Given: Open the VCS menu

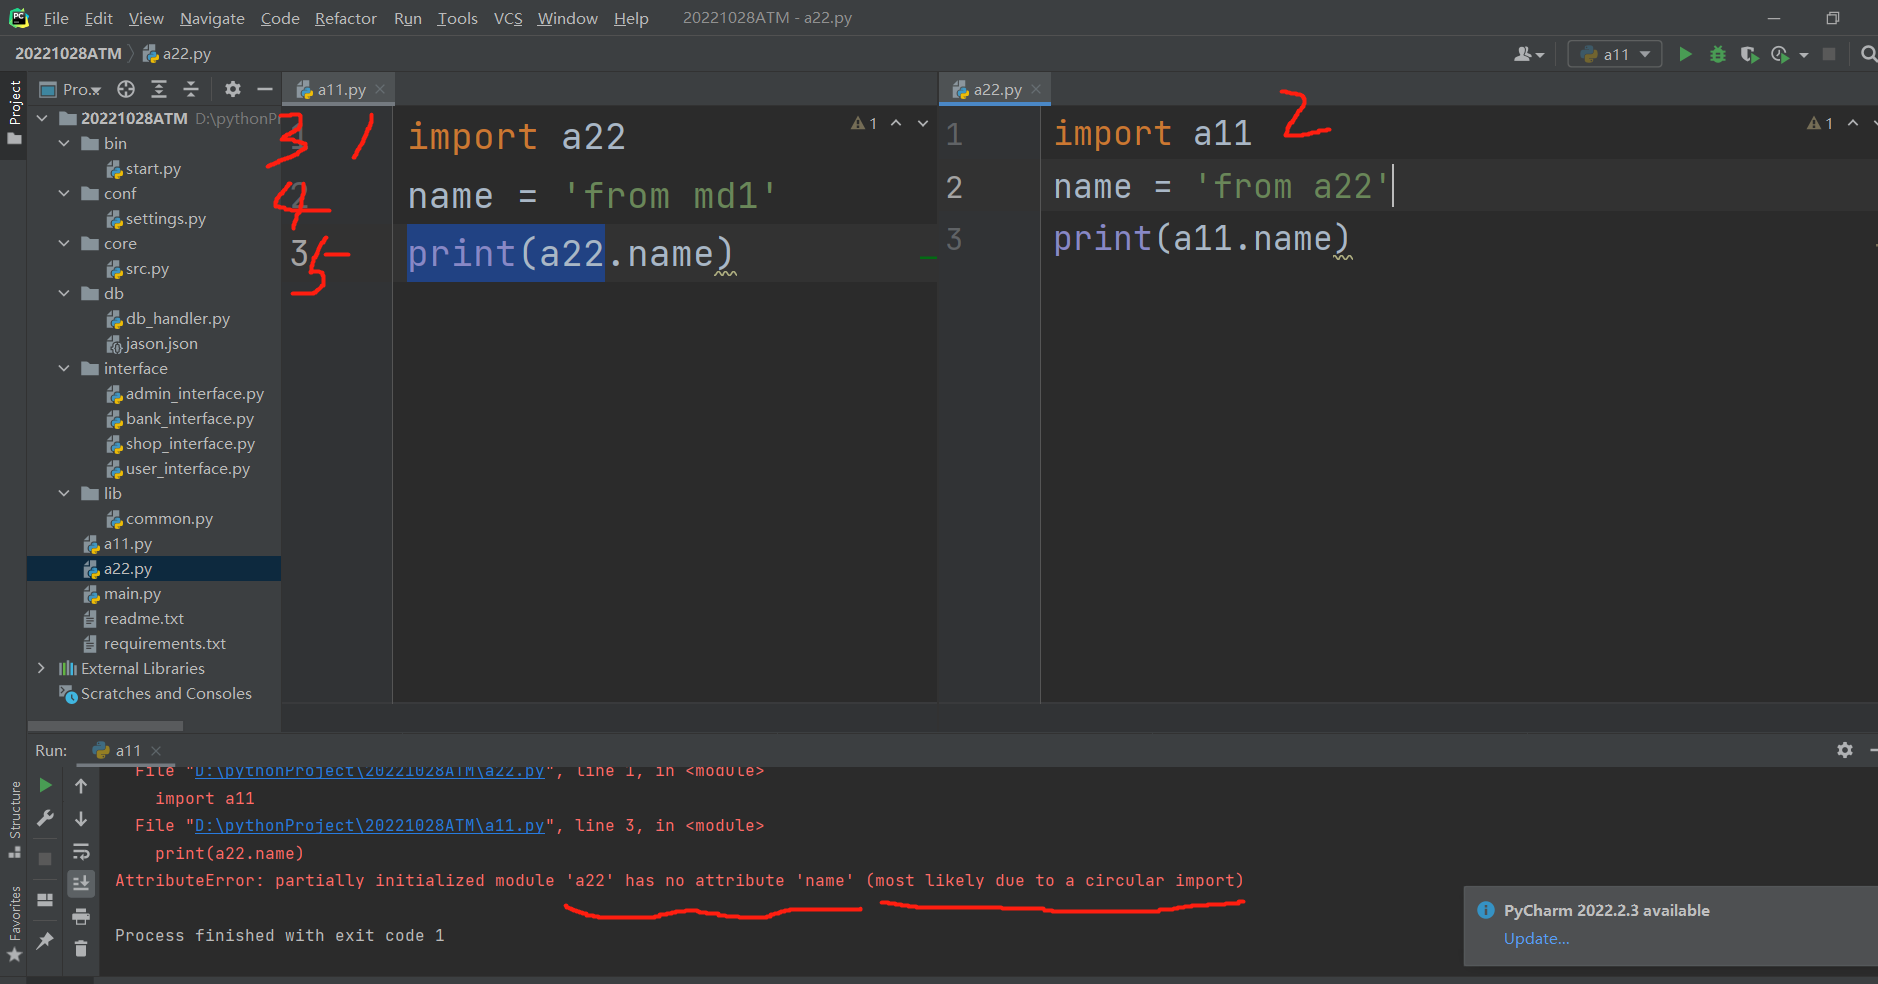Looking at the screenshot, I should point(508,18).
